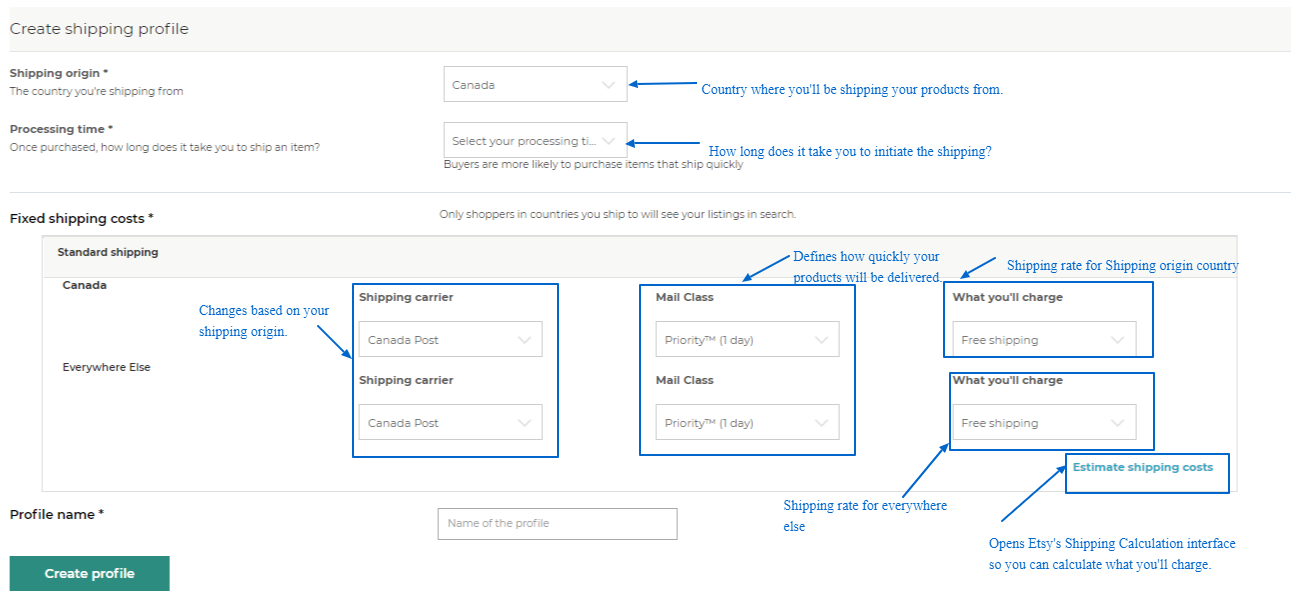The image size is (1291, 600).
Task: Open the Canada Mail Class dropdown
Action: coord(747,339)
